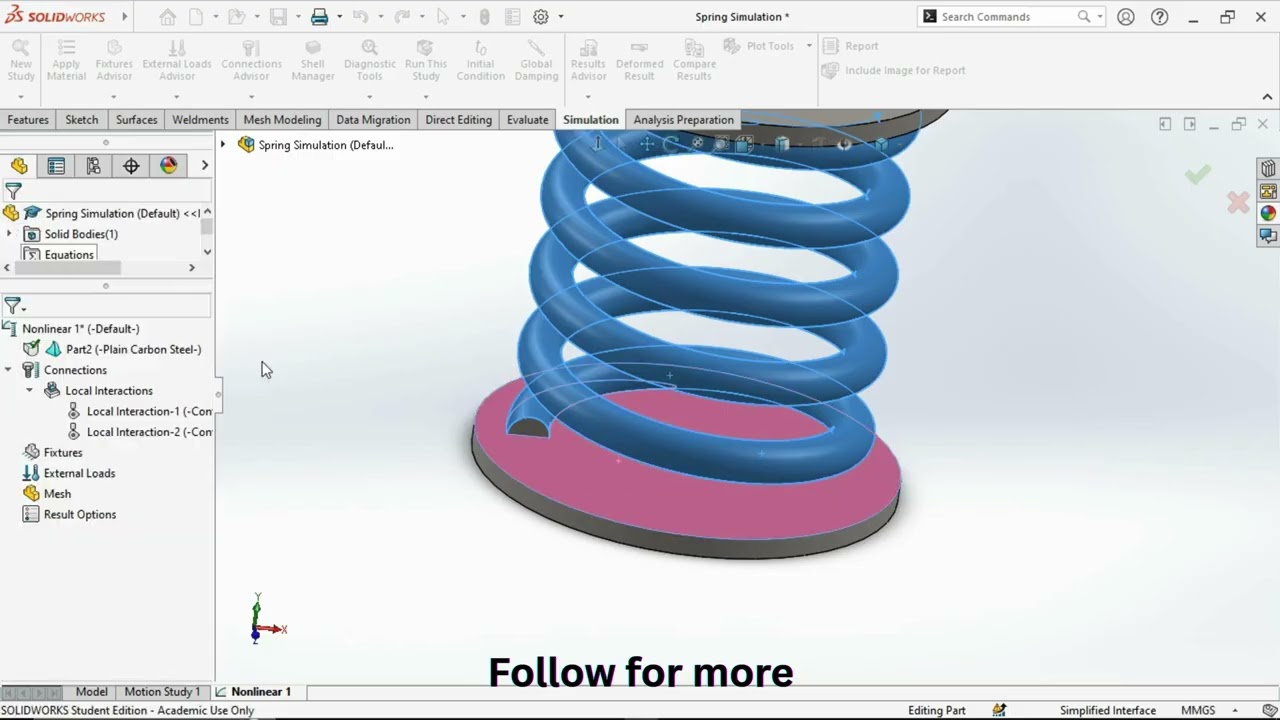Open the New Study dropdown arrow
1280x720 pixels.
tap(21, 97)
